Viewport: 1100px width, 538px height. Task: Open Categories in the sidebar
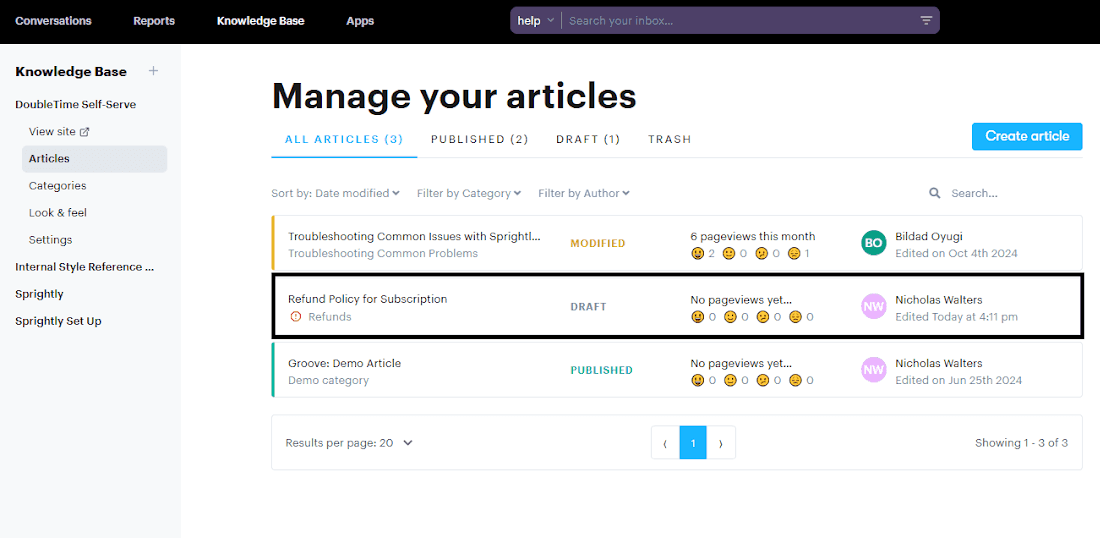click(x=58, y=186)
